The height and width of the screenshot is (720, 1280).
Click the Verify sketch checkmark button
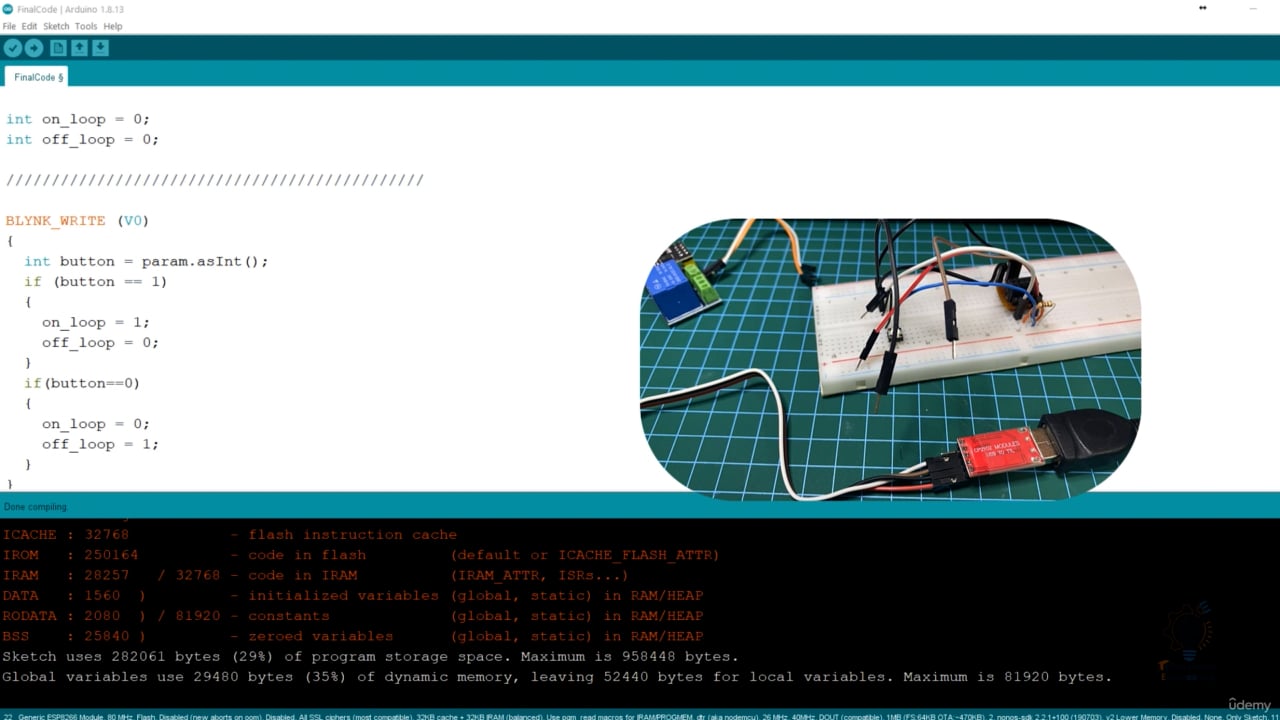tap(13, 48)
